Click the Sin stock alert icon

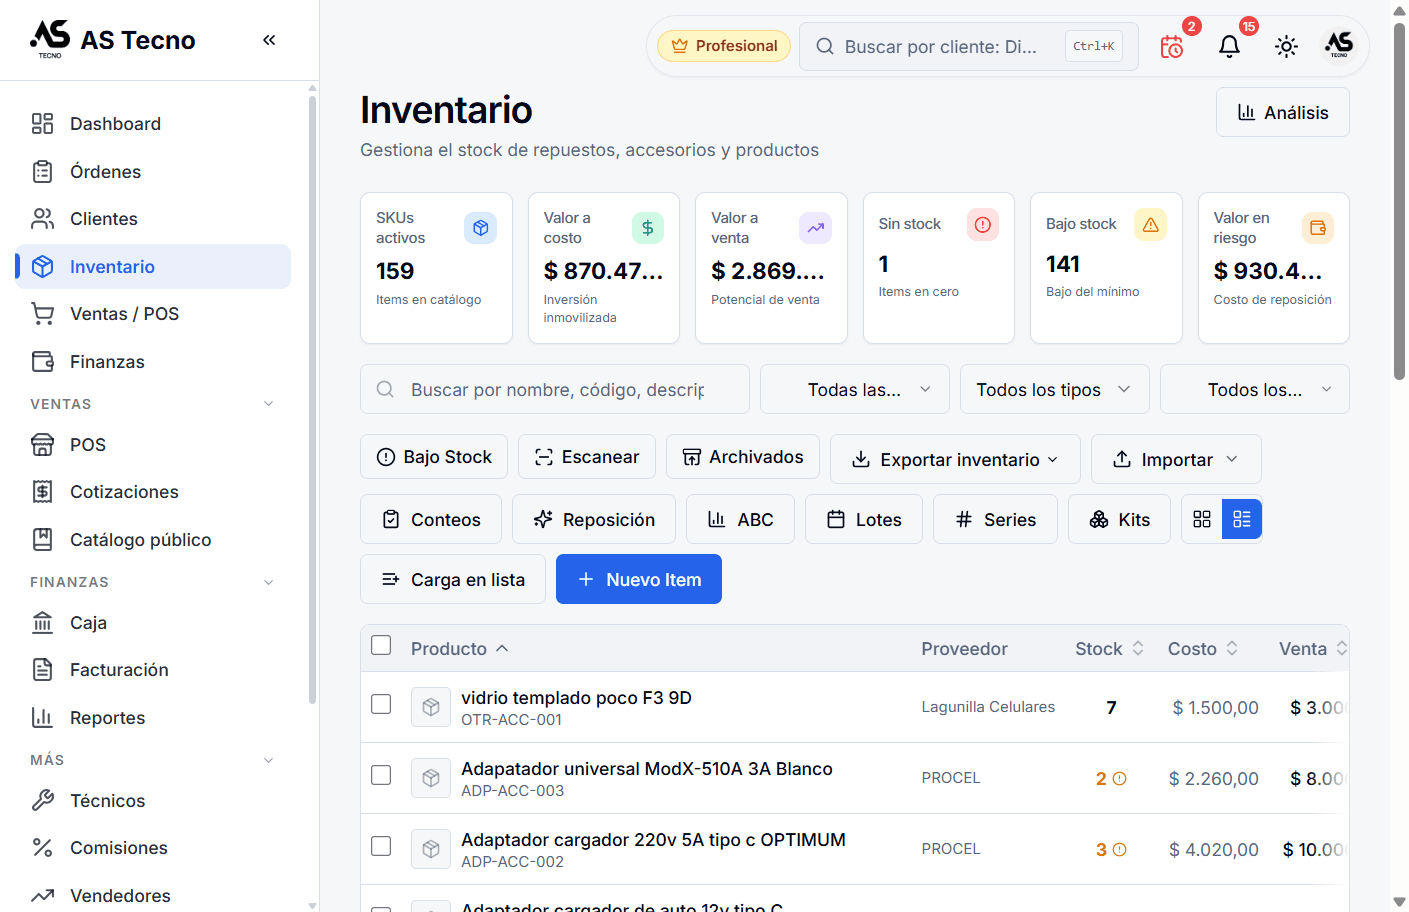tap(983, 225)
